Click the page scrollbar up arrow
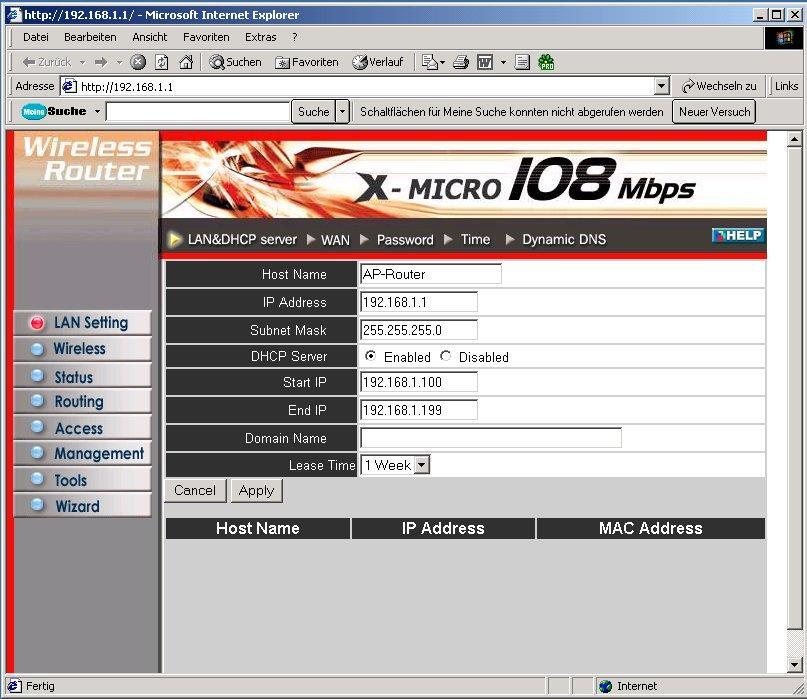 794,139
